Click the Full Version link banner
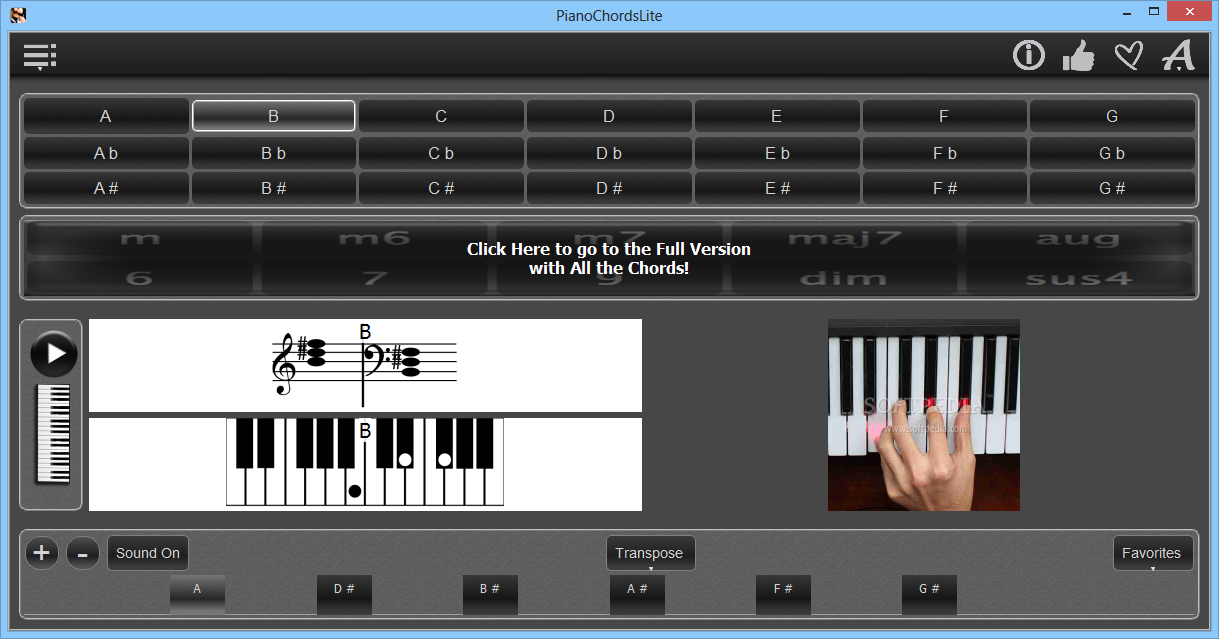The height and width of the screenshot is (639, 1219). (x=609, y=258)
